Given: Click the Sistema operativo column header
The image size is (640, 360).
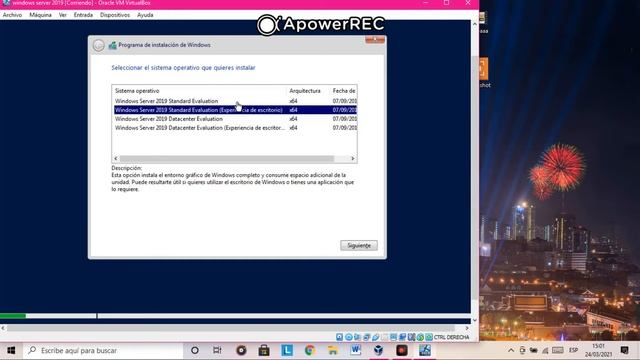Looking at the screenshot, I should tap(137, 91).
